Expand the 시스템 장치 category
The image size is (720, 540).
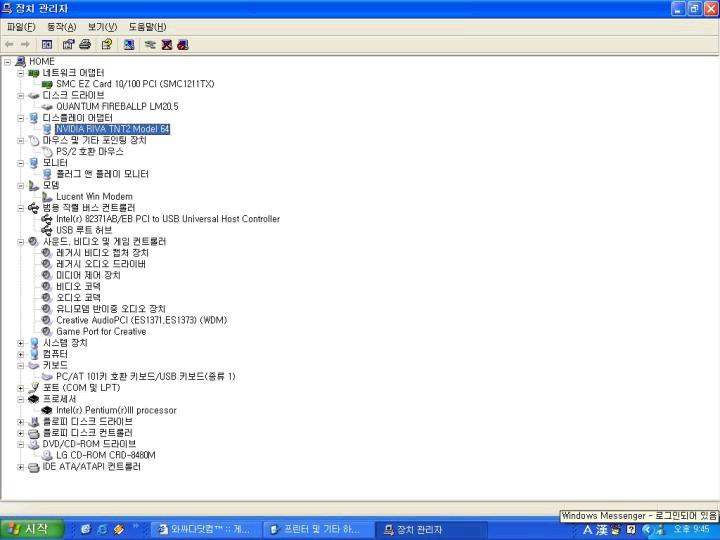click(x=21, y=343)
